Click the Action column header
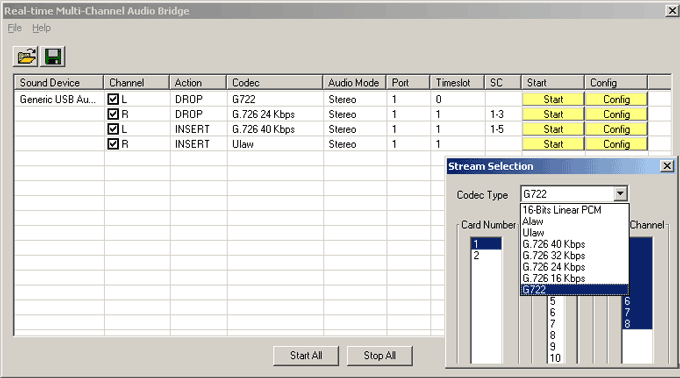Viewport: 680px width, 378px height. tap(198, 82)
